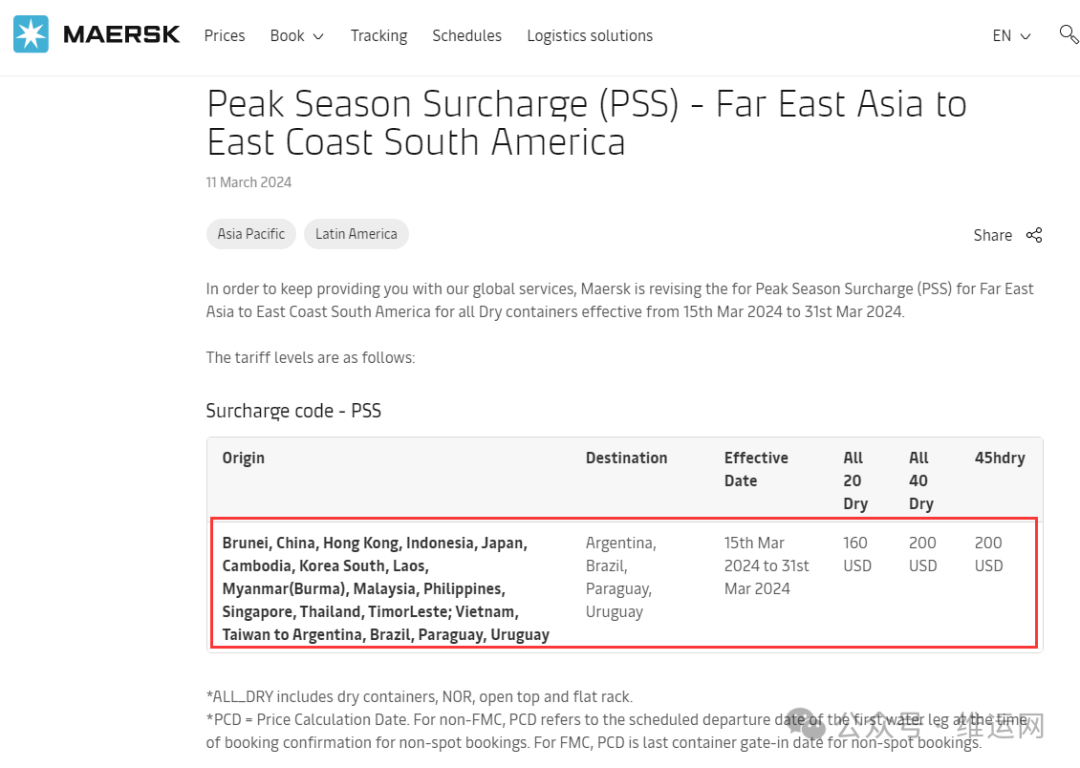Open the search magnifier icon
The width and height of the screenshot is (1080, 768).
coord(1068,34)
